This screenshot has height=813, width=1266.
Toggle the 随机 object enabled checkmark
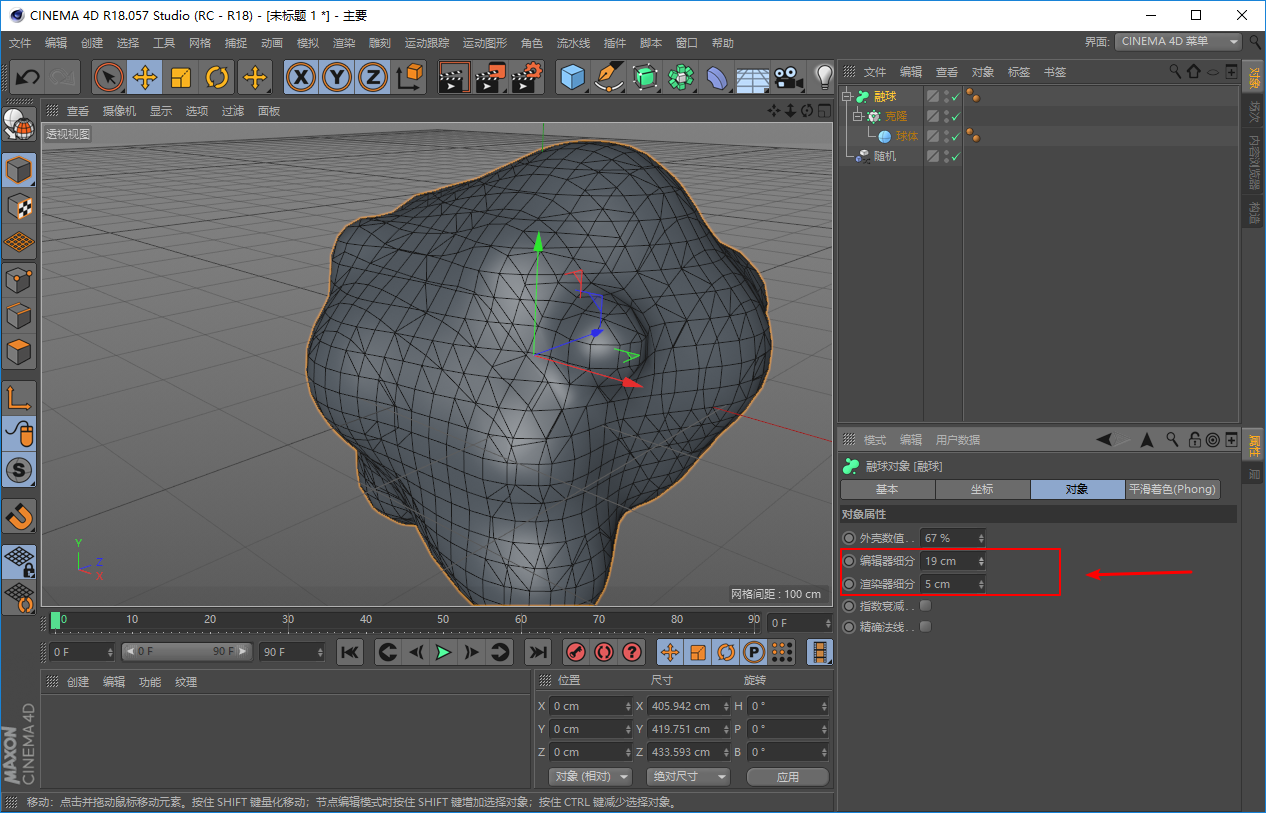956,157
